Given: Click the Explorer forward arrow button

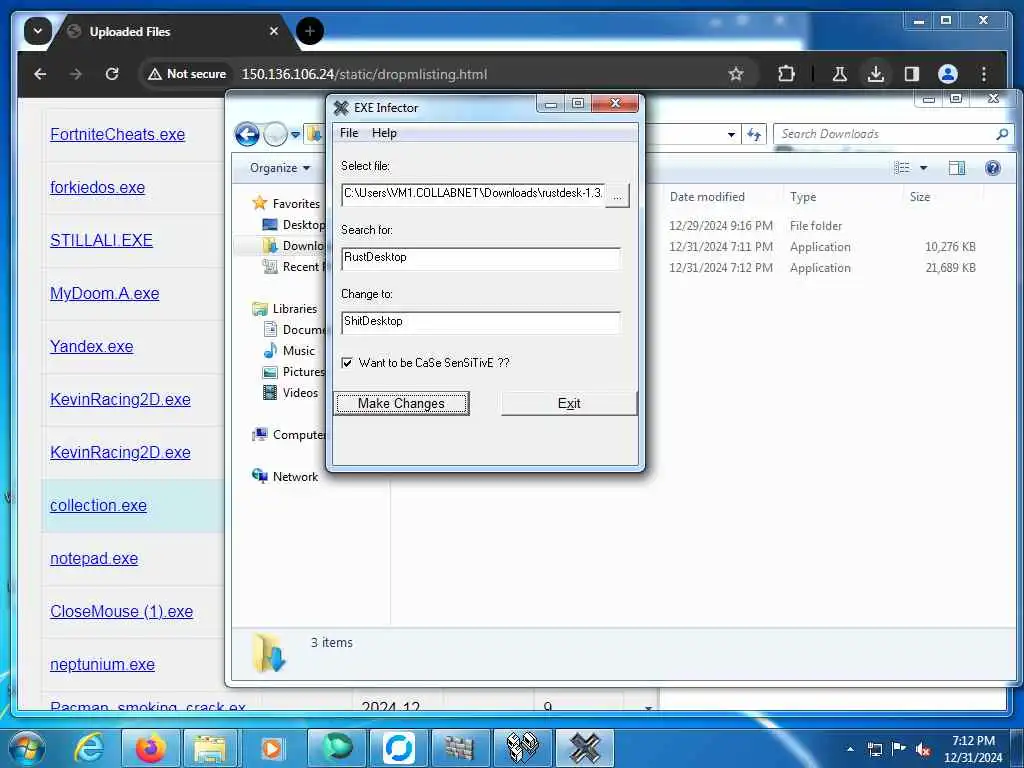Looking at the screenshot, I should coord(276,135).
